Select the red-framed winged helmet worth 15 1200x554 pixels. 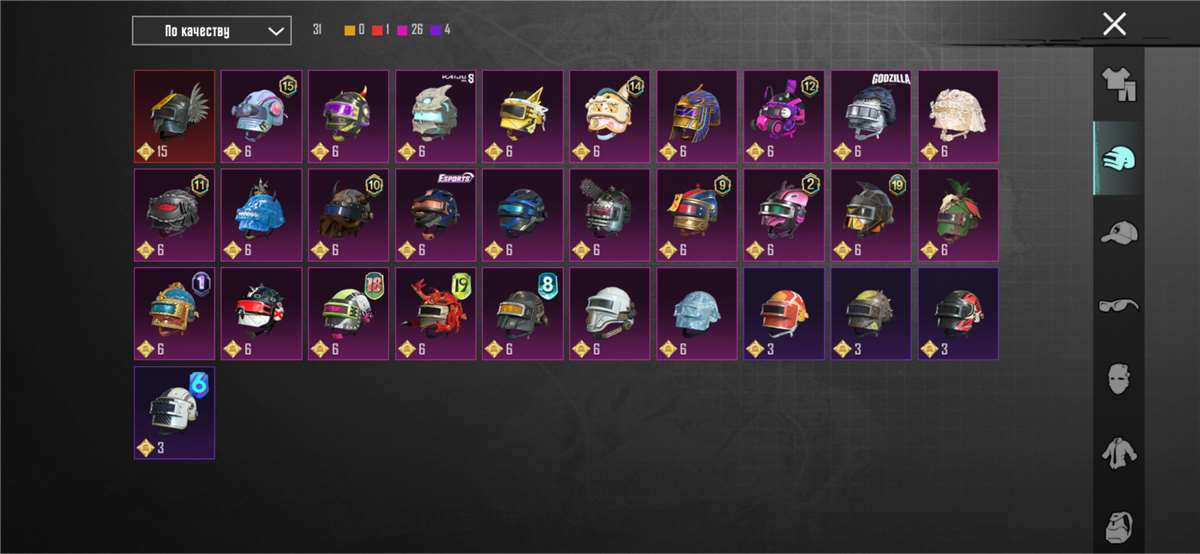175,116
